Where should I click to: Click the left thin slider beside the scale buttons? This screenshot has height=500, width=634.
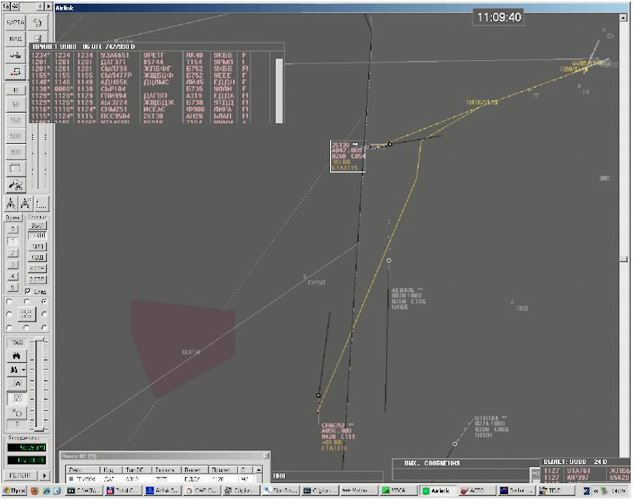33,156
